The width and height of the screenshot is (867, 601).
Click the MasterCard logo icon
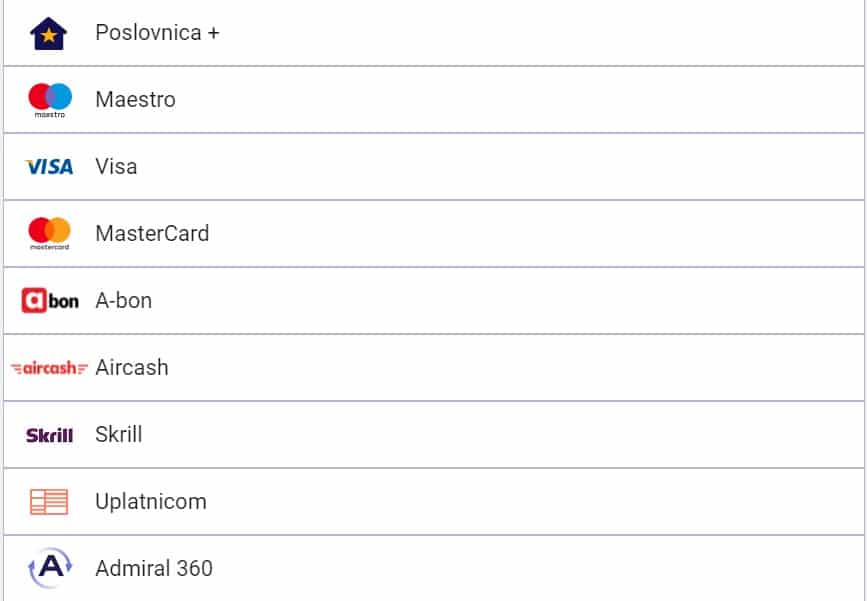pyautogui.click(x=49, y=234)
